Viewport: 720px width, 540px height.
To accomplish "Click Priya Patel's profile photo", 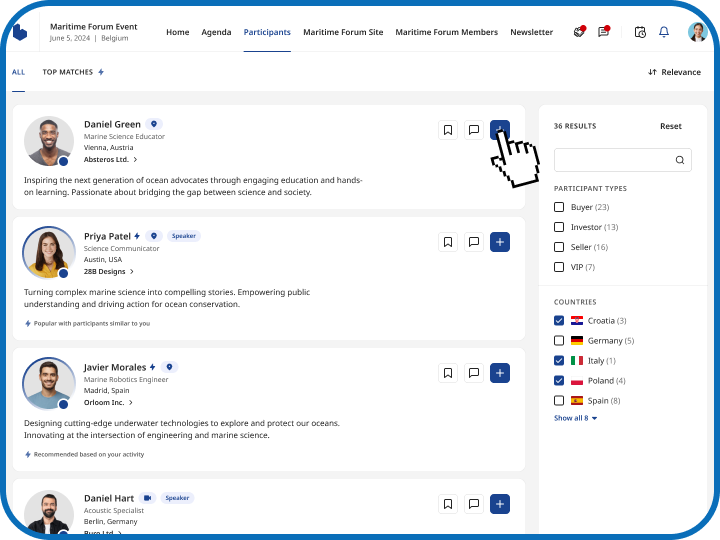I will pos(49,252).
